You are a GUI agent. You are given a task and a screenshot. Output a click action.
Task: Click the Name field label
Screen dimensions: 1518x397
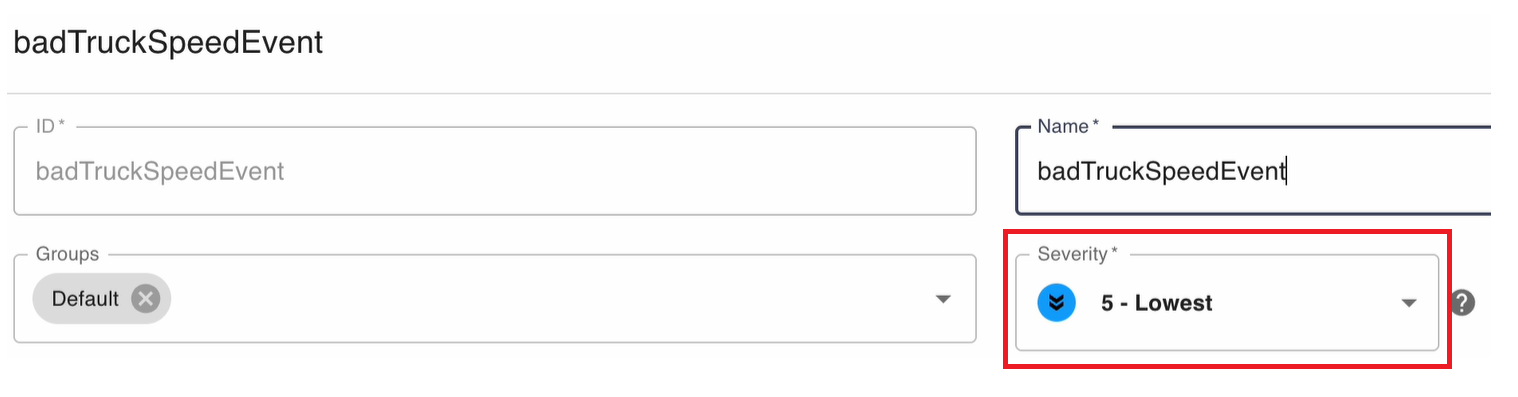(1068, 127)
